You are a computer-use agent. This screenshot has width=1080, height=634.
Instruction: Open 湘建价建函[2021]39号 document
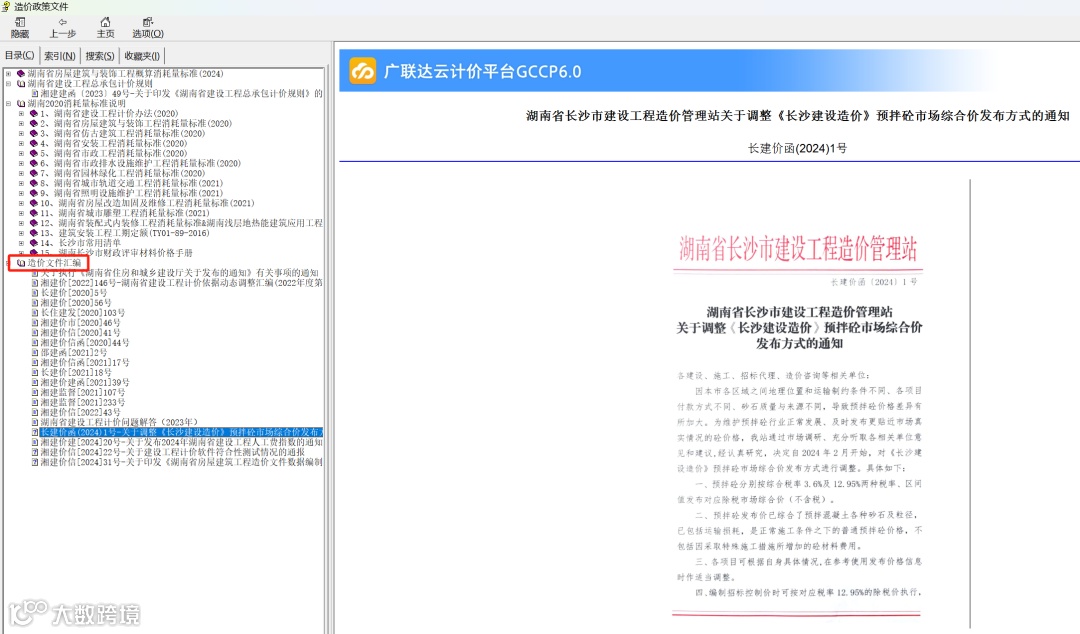[85, 382]
